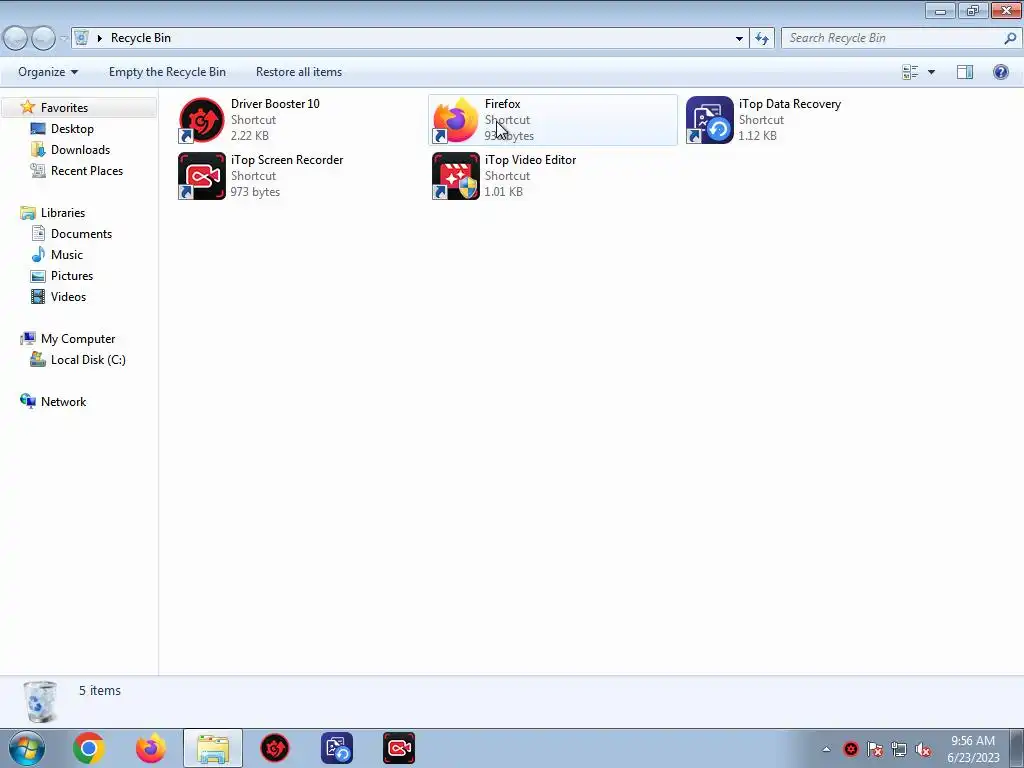
Task: Click the Firefox file name text
Action: coord(502,104)
